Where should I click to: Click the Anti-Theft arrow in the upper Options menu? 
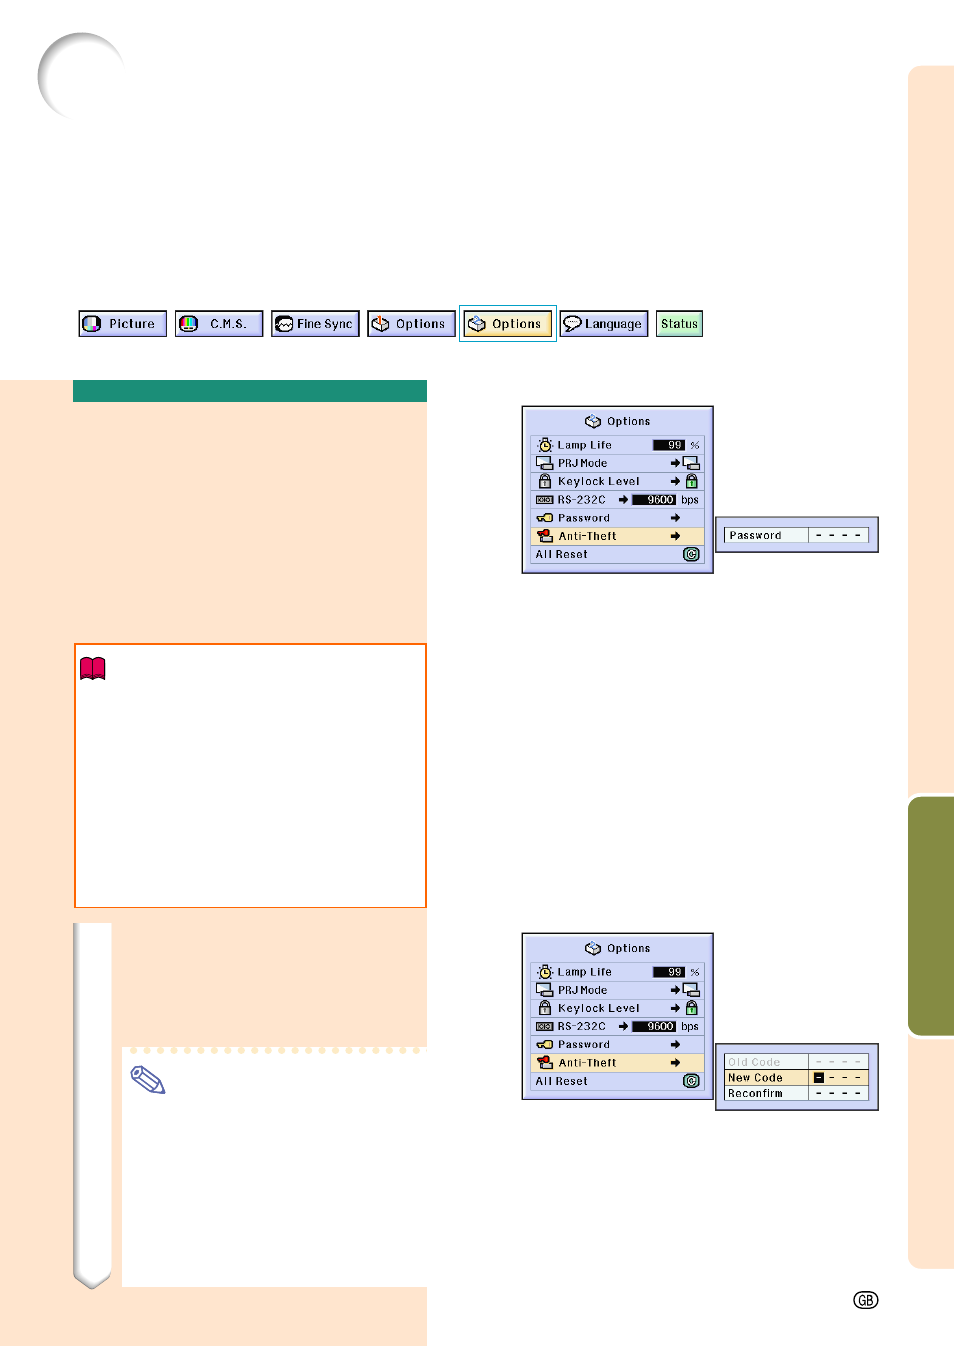coord(675,536)
